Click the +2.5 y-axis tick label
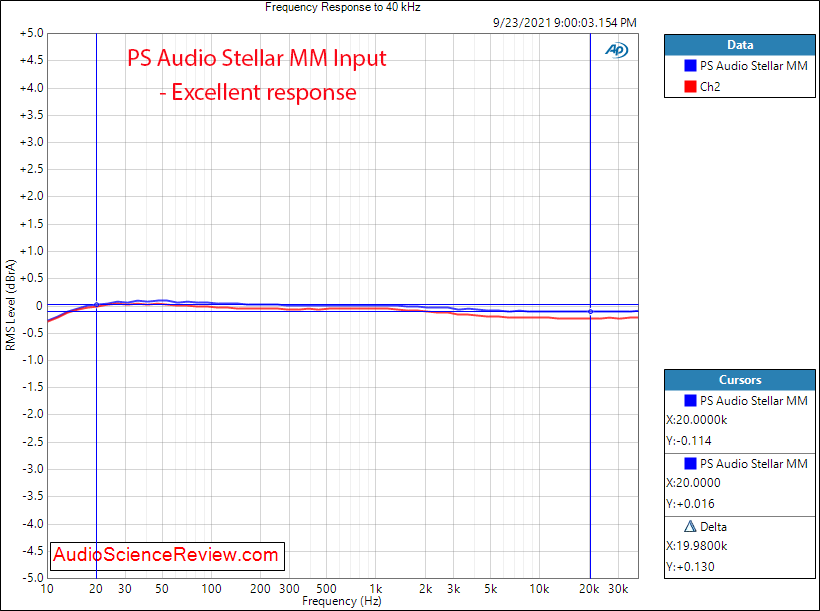The image size is (820, 611). 31,169
